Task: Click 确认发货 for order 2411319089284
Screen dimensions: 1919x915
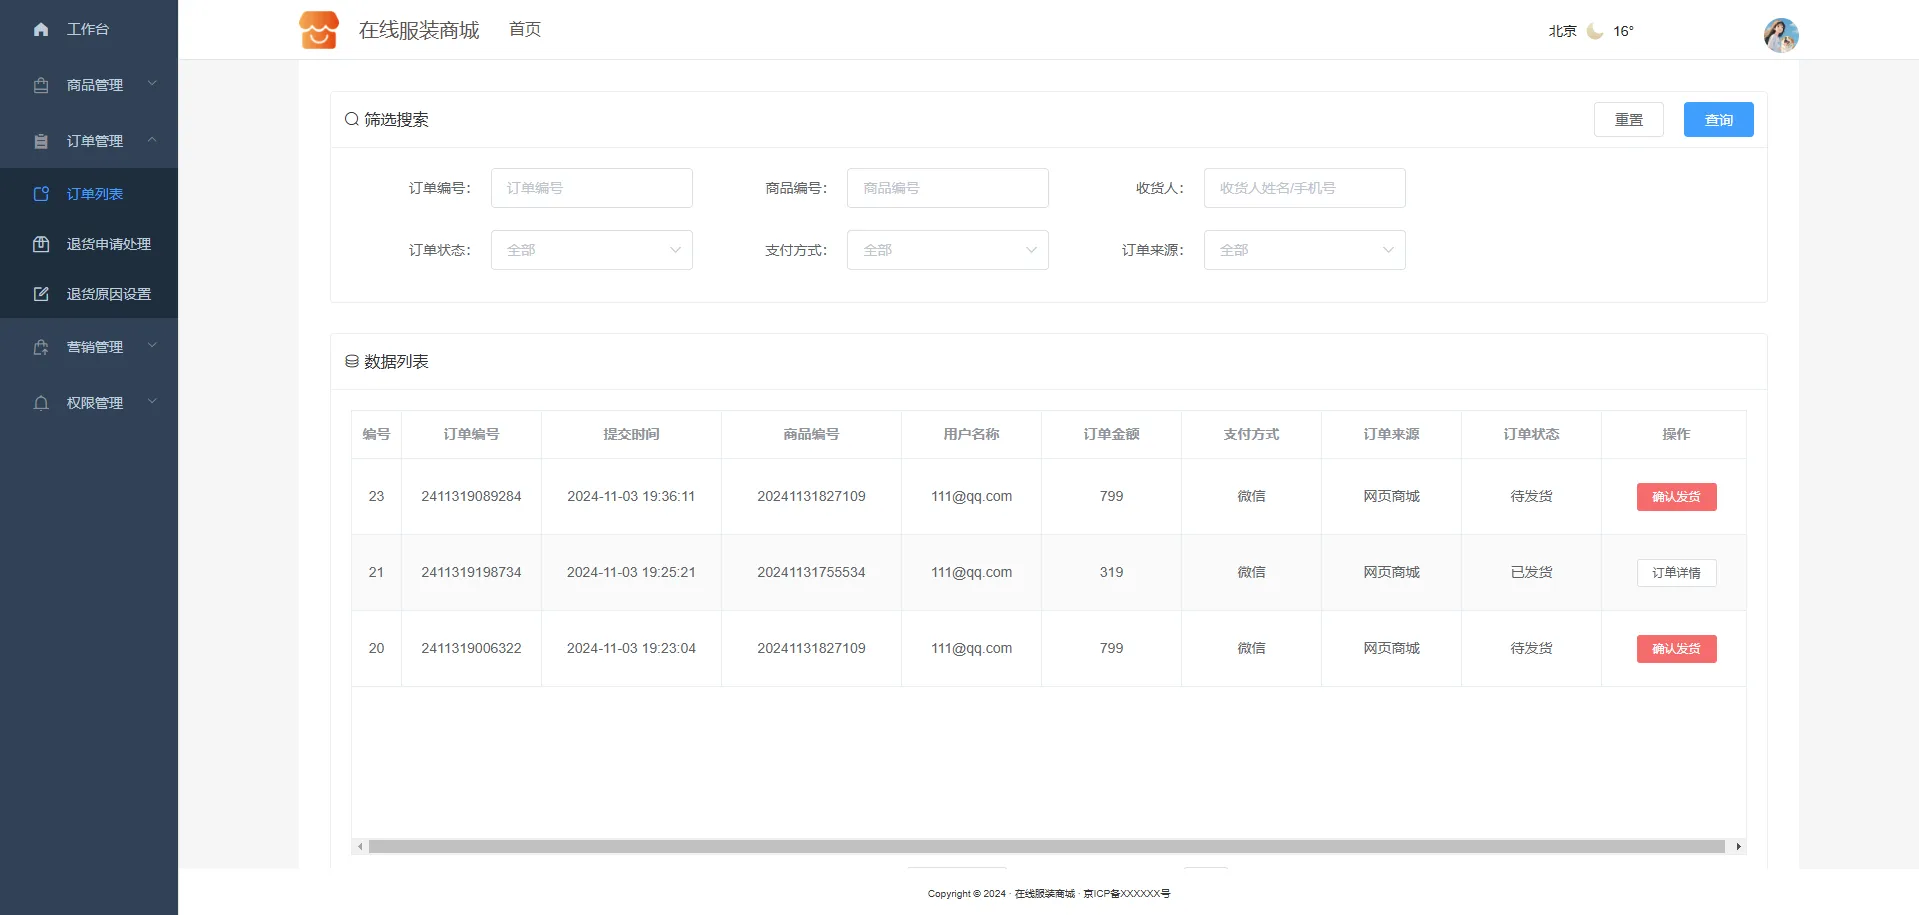Action: pyautogui.click(x=1676, y=497)
